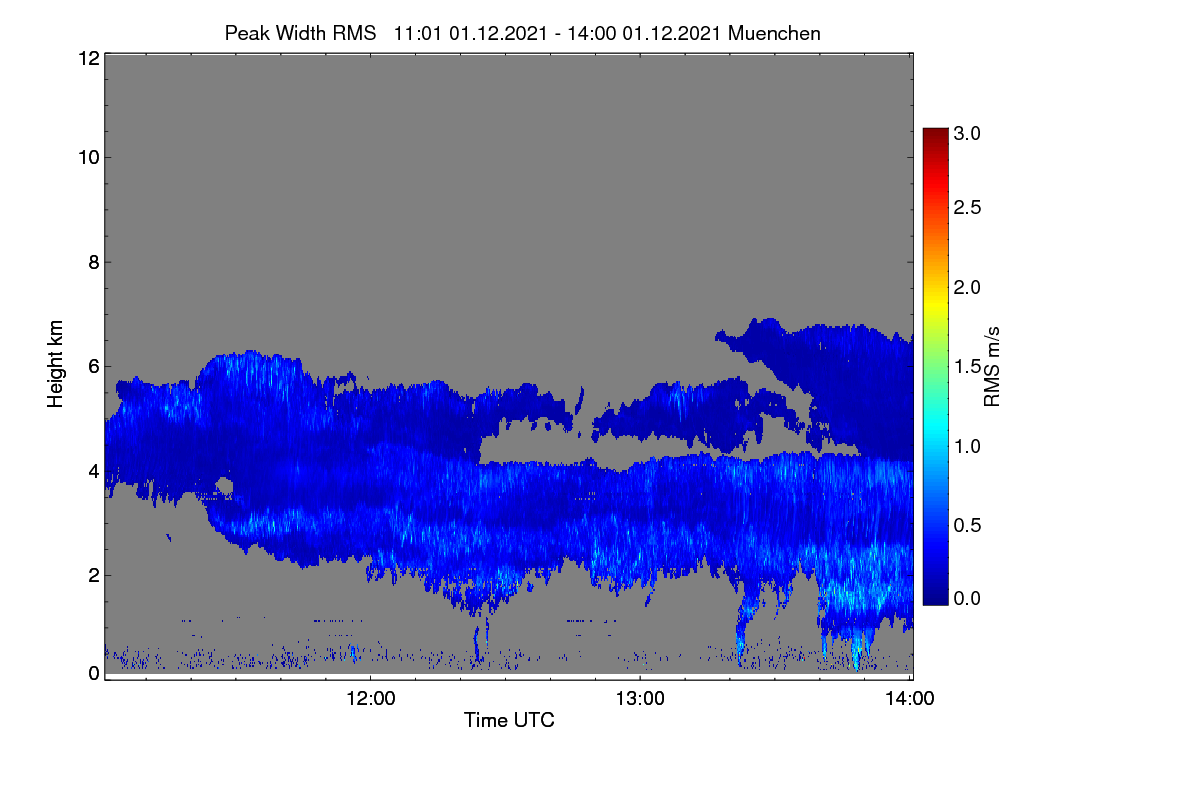Click the 6 km height tick label
The image size is (1200, 800).
[92, 366]
